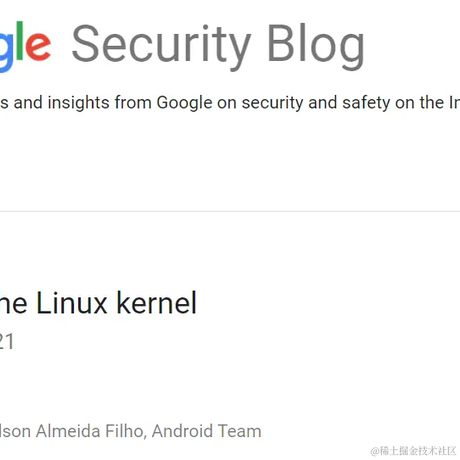
Task: Click the word 'Linux' in post title
Action: click(72, 303)
